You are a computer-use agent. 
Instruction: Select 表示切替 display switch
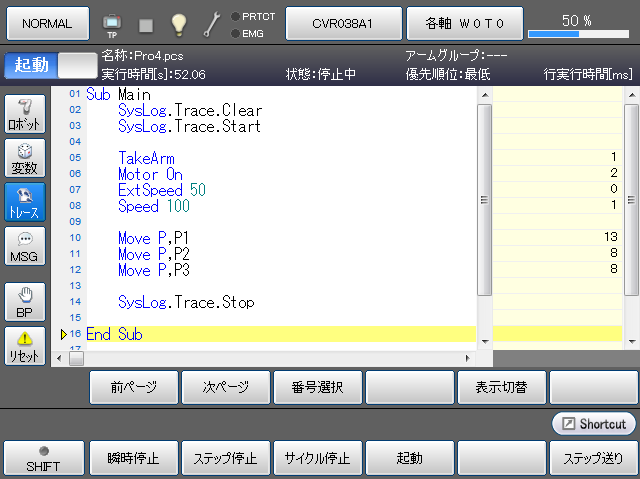[x=501, y=386]
